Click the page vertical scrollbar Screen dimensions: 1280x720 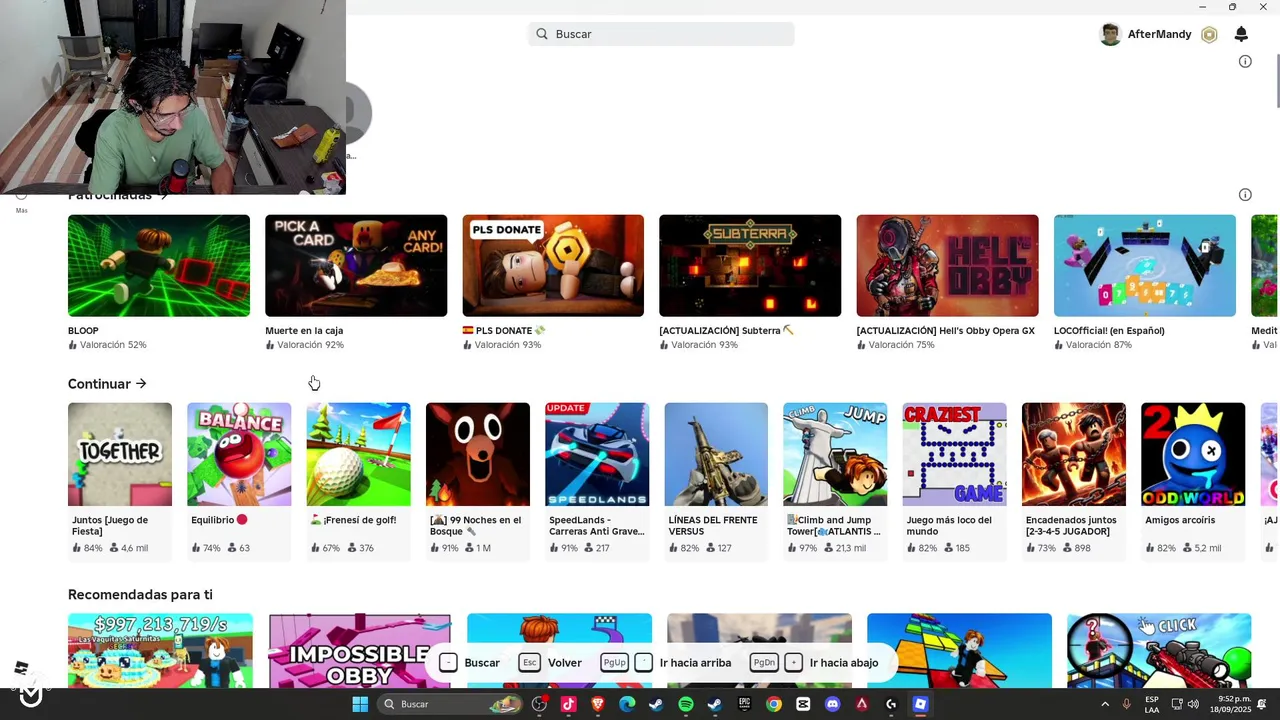click(1277, 80)
